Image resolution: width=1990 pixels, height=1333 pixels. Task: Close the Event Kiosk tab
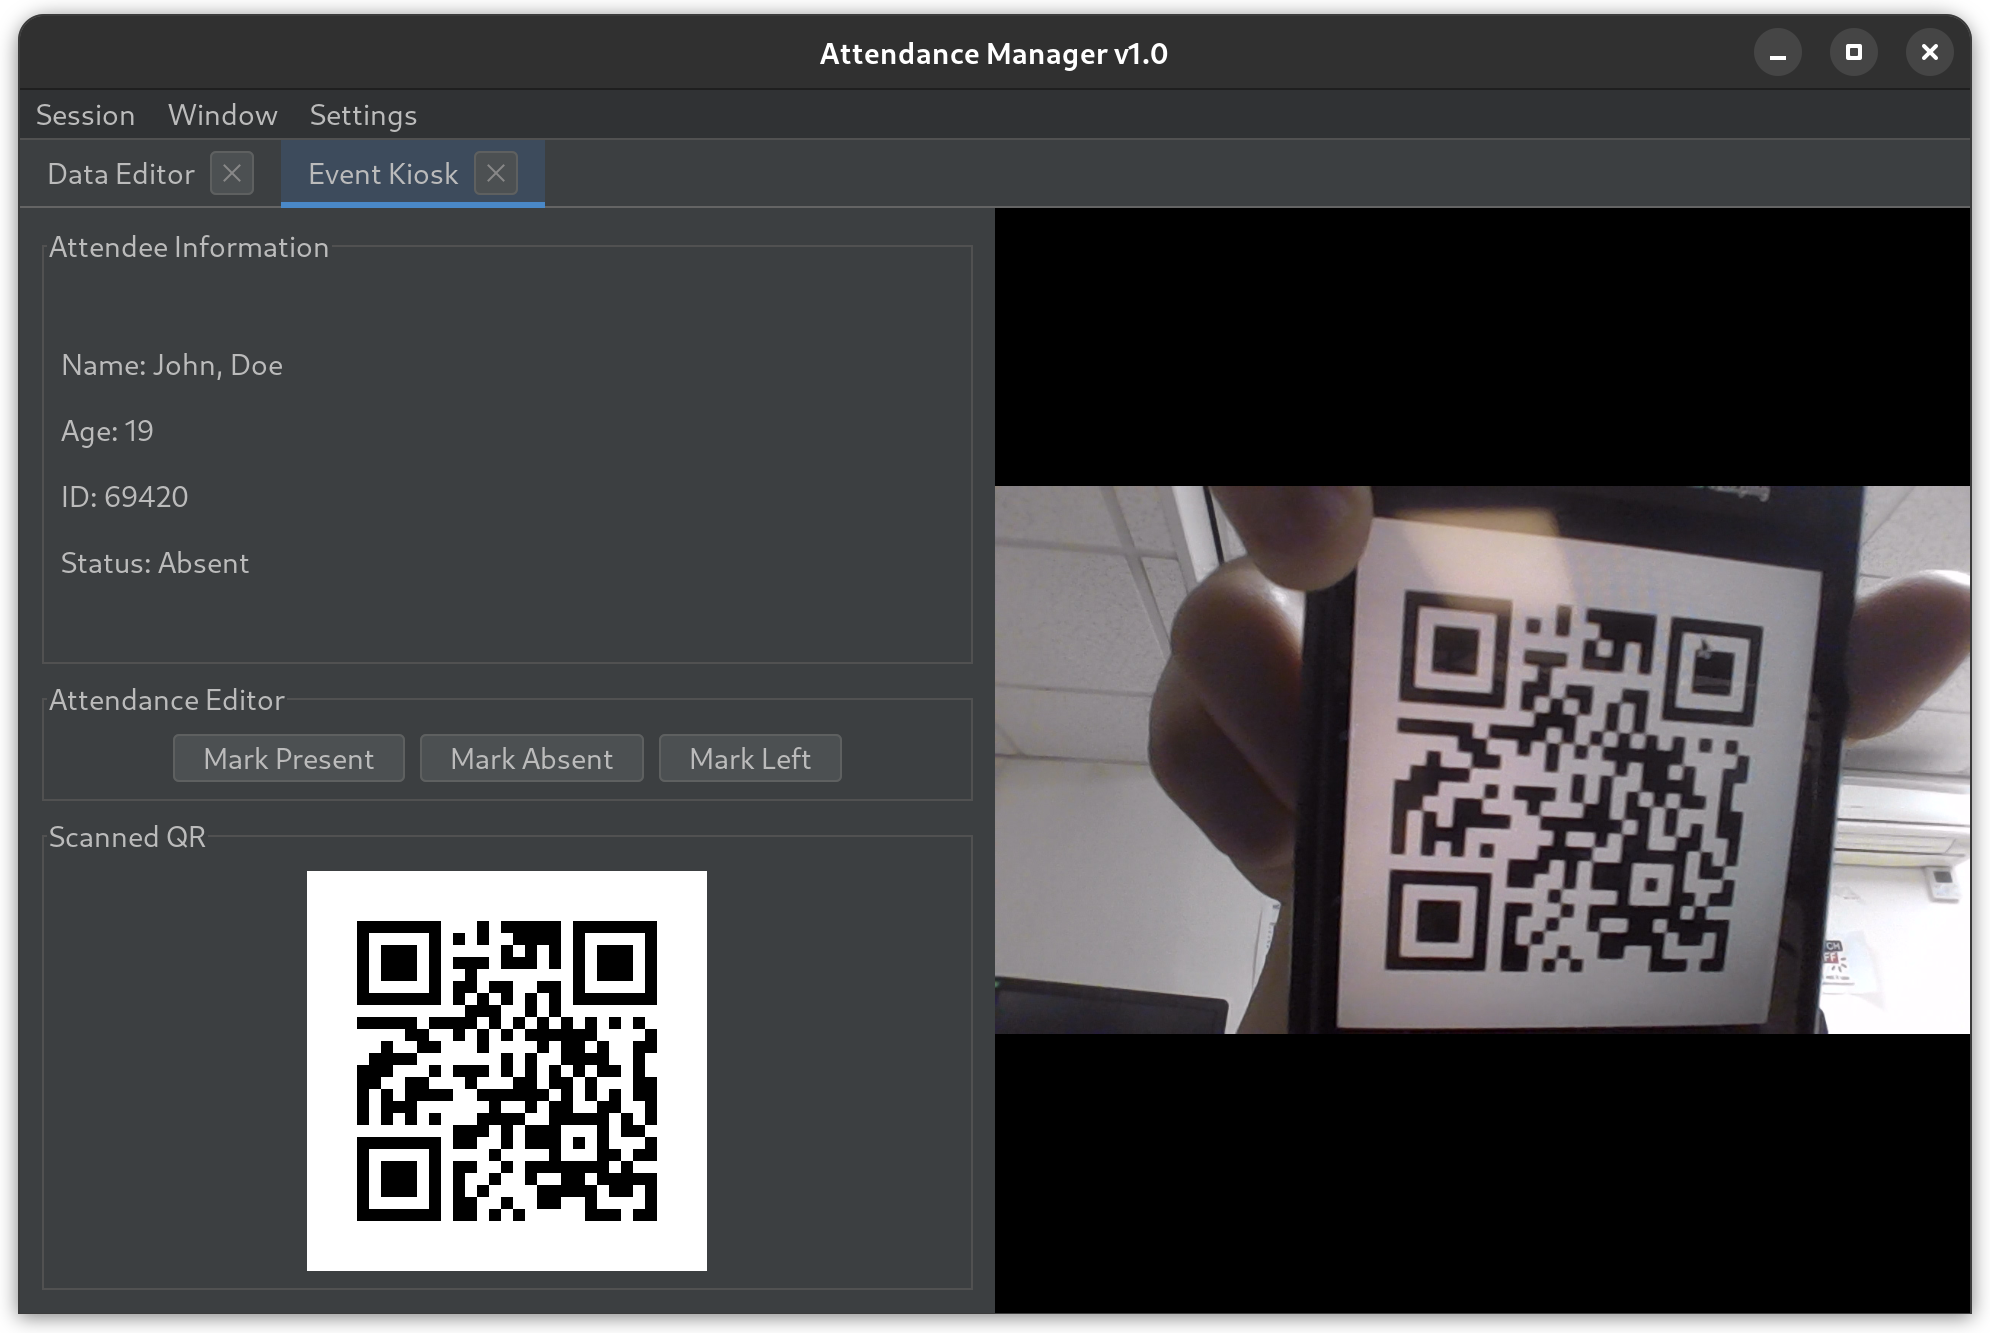[x=495, y=173]
